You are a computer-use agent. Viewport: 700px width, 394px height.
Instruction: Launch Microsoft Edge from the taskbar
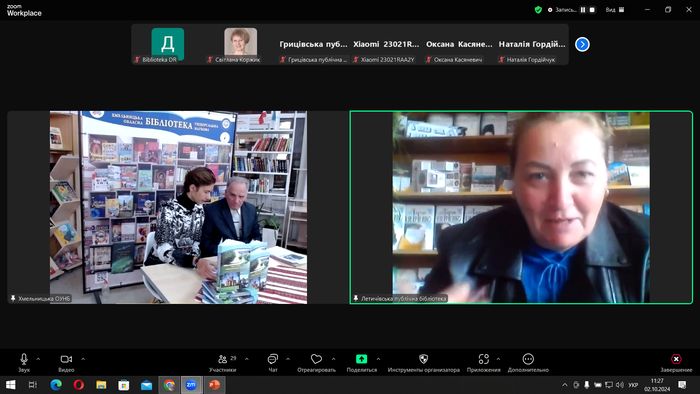coord(56,385)
